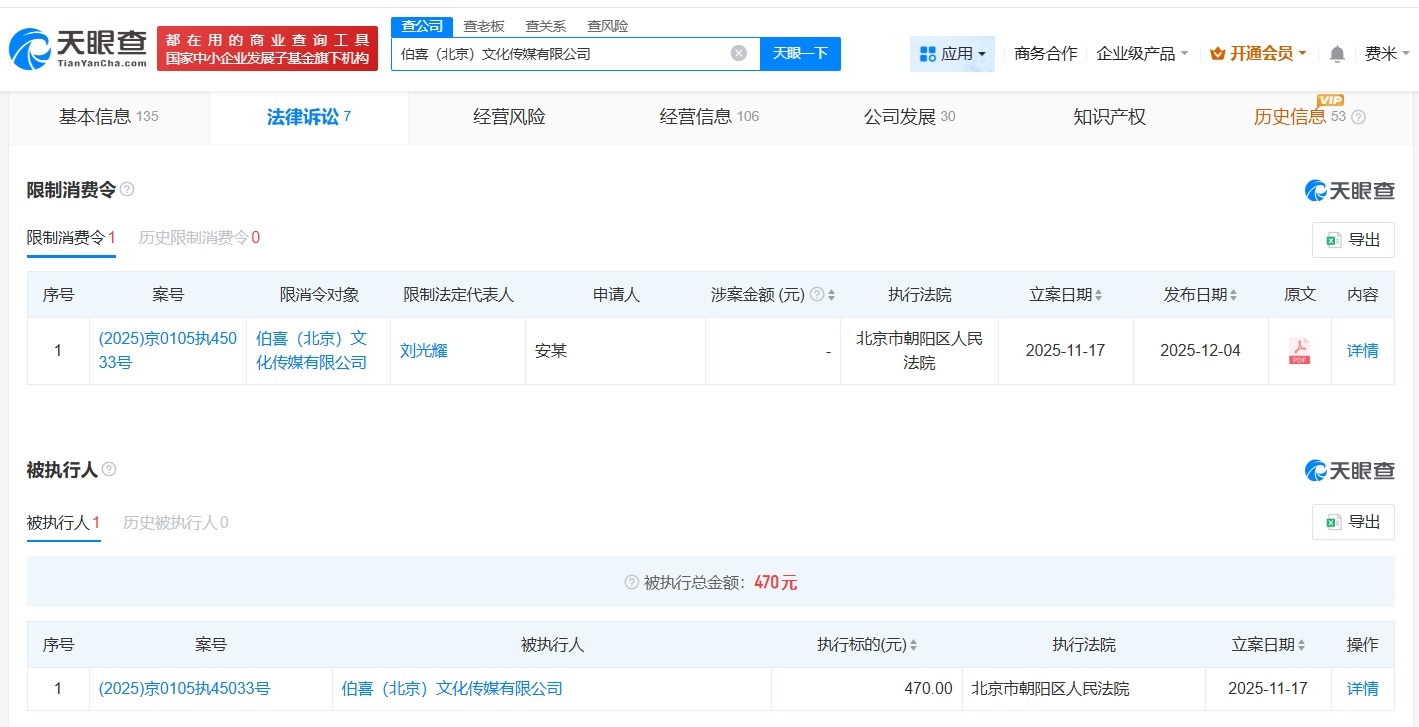This screenshot has height=727, width=1419.
Task: Open the PDF original document icon
Action: pos(1299,351)
